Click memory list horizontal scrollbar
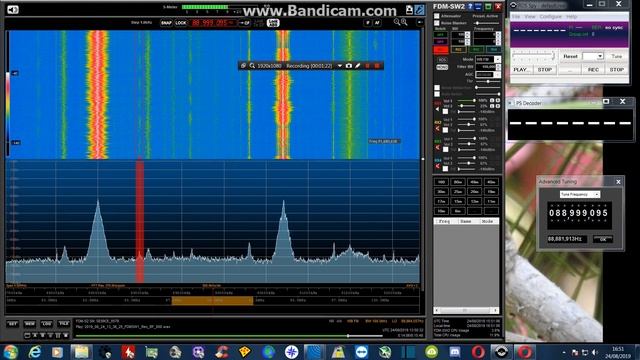Screen dimensions: 640x360 coord(466,311)
